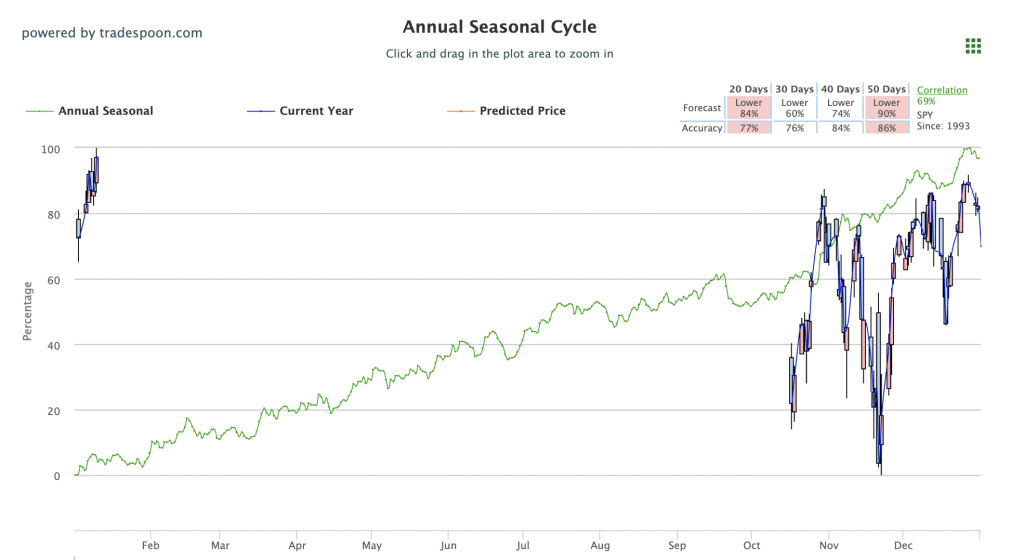1024x560 pixels.
Task: Click the Annual Seasonal Cycle chart title
Action: coord(499,27)
